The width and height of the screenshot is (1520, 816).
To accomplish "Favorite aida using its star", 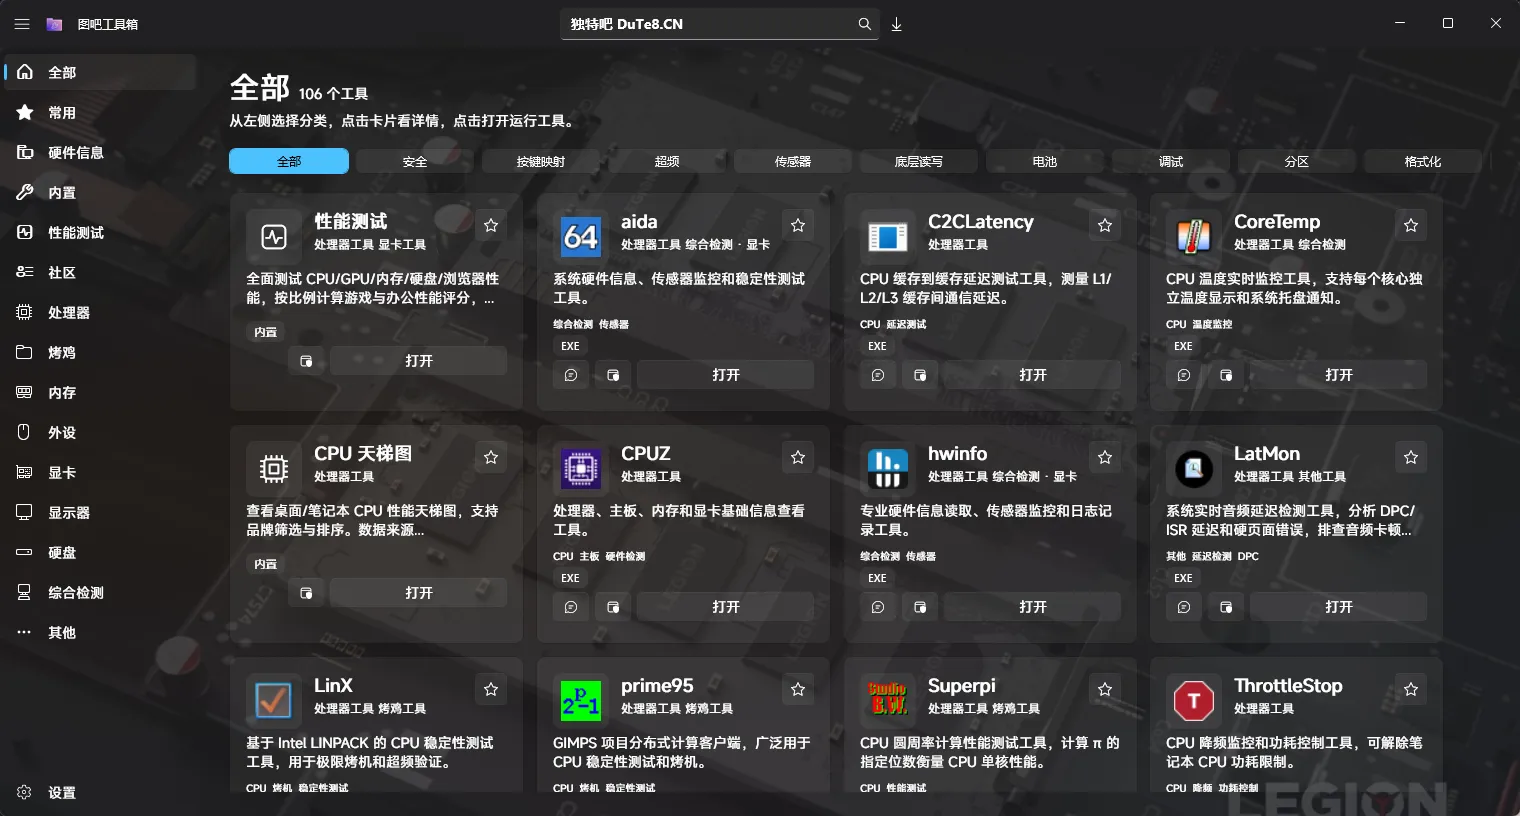I will (798, 225).
